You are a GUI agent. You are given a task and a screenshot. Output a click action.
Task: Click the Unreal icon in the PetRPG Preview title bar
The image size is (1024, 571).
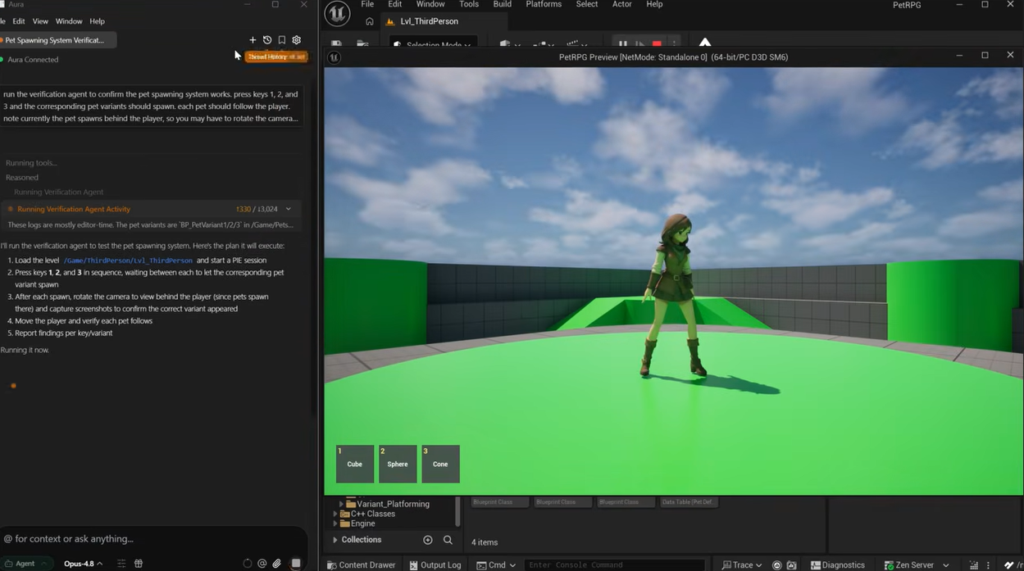pos(334,57)
